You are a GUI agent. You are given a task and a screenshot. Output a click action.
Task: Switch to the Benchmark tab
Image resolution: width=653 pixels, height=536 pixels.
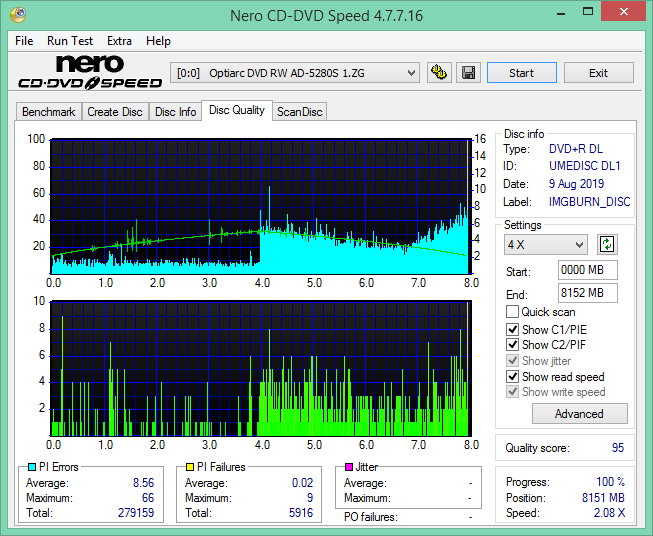[49, 112]
